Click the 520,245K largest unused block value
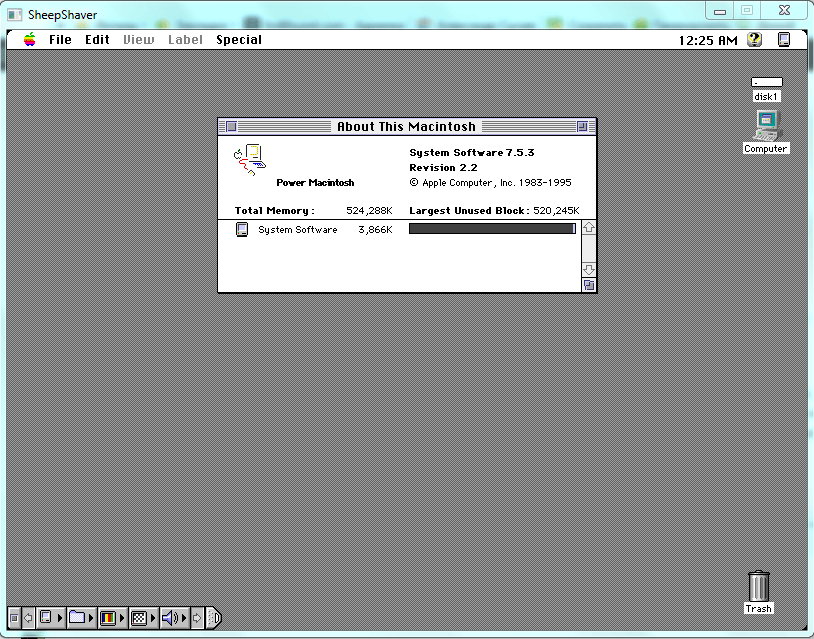814x639 pixels. click(556, 211)
